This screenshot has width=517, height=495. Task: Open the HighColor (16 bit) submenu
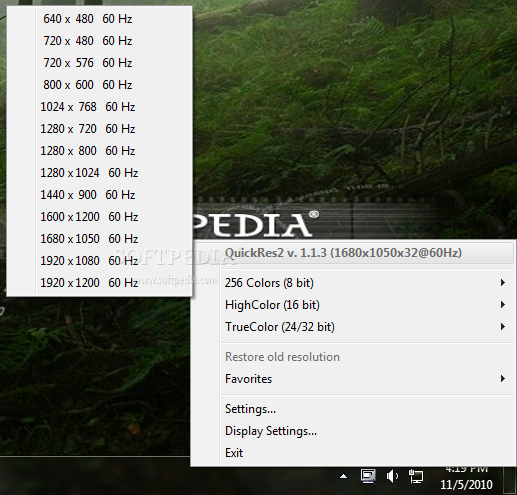[x=353, y=305]
